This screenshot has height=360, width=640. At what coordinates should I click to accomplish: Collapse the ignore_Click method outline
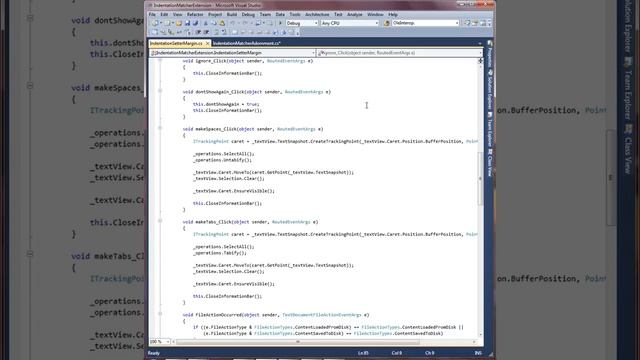[160, 60]
